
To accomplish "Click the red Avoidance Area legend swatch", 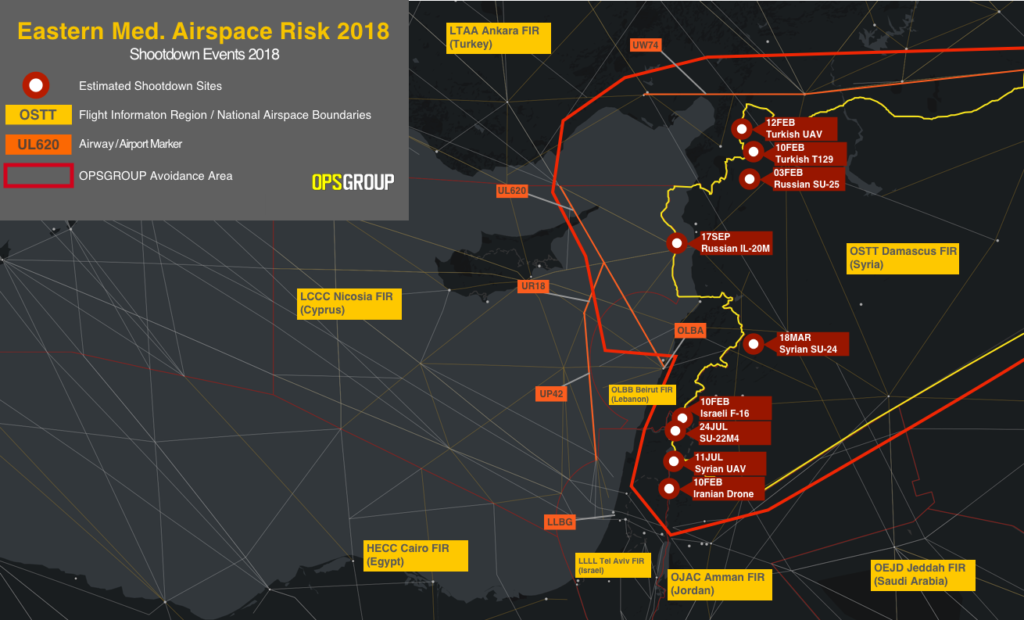I will [x=36, y=175].
